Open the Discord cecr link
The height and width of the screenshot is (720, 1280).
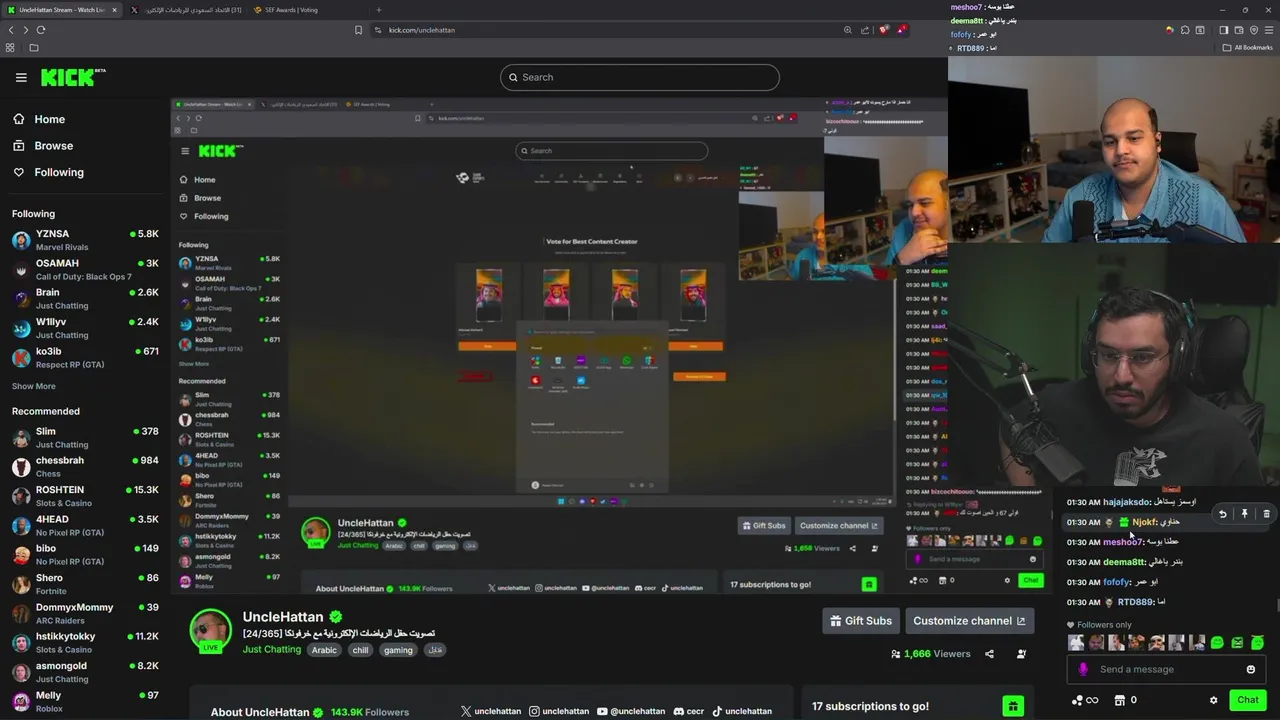[x=689, y=712]
